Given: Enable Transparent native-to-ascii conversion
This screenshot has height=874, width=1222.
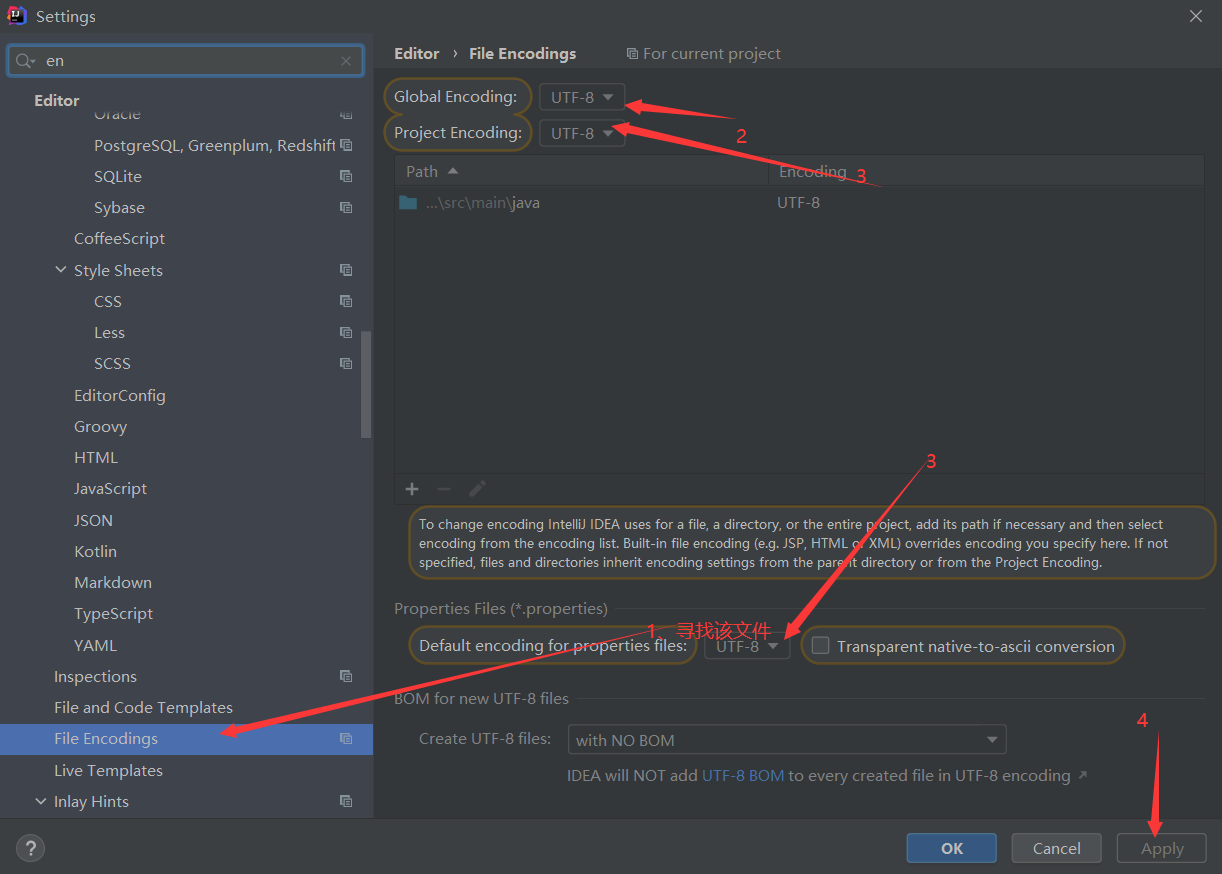Looking at the screenshot, I should point(821,646).
